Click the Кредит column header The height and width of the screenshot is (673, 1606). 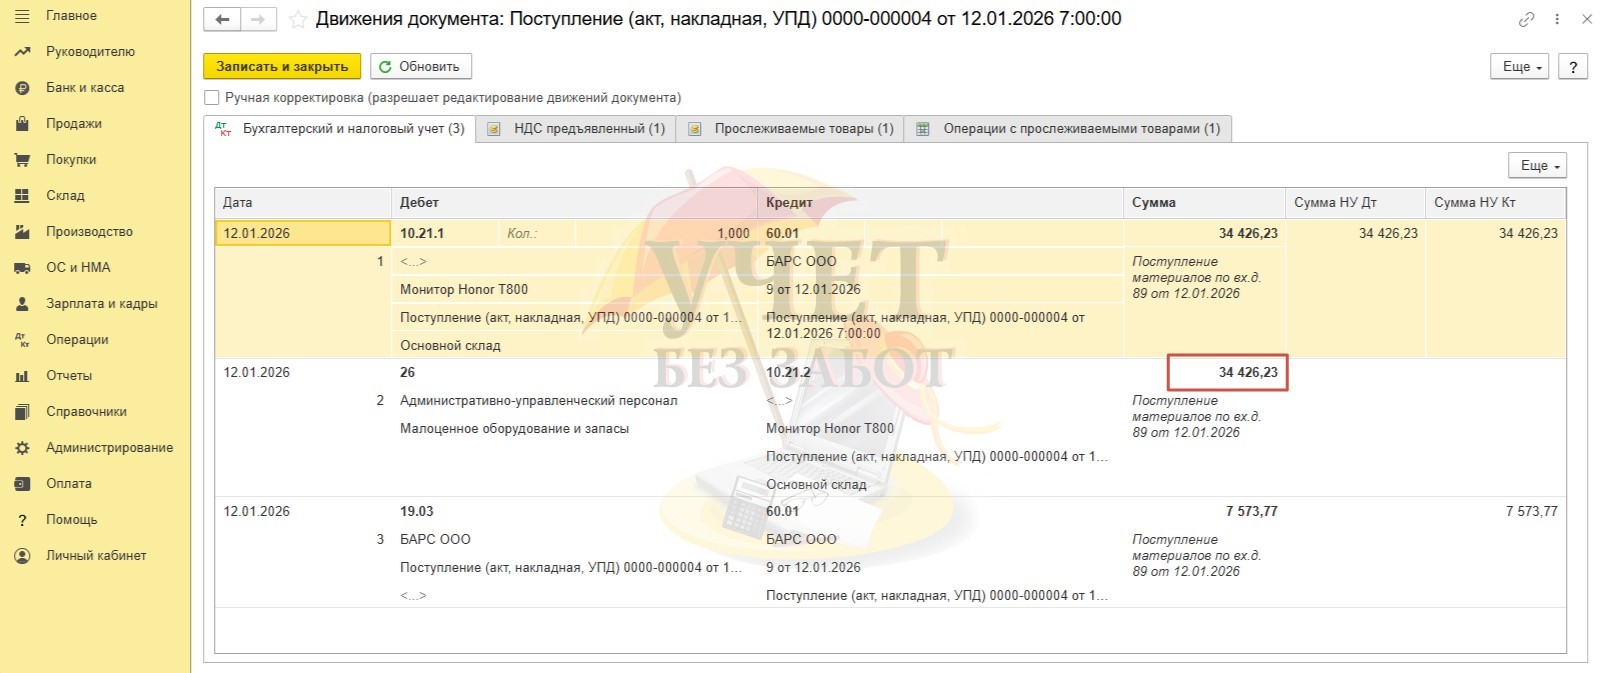[x=940, y=203]
